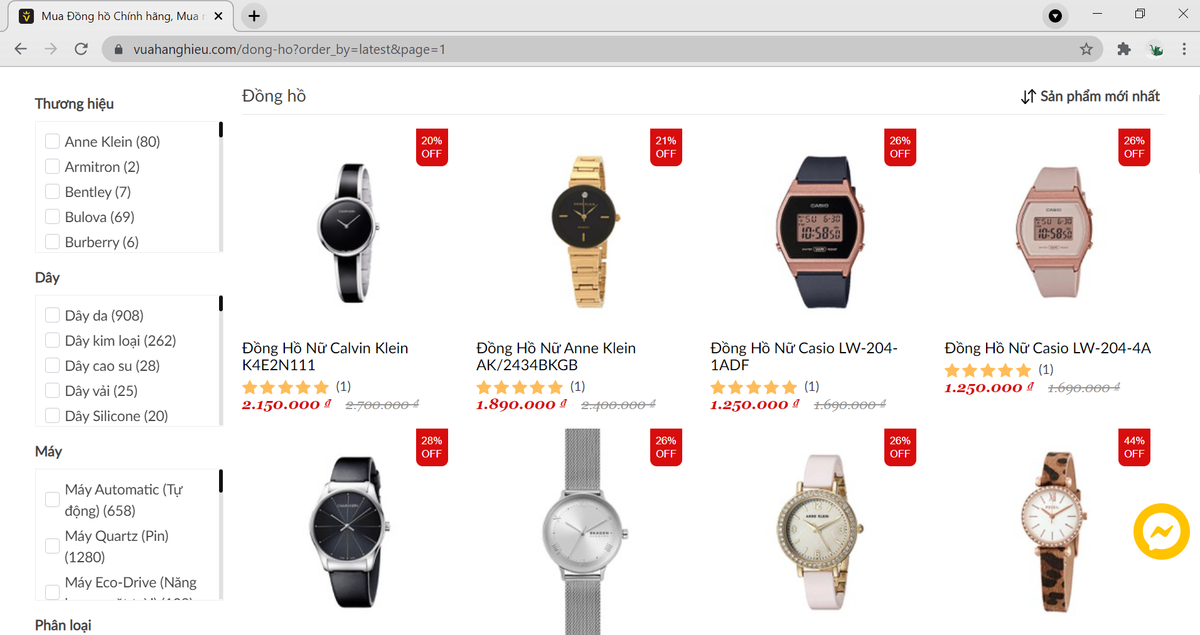Check the Dây da (908) strap filter

tap(52, 315)
